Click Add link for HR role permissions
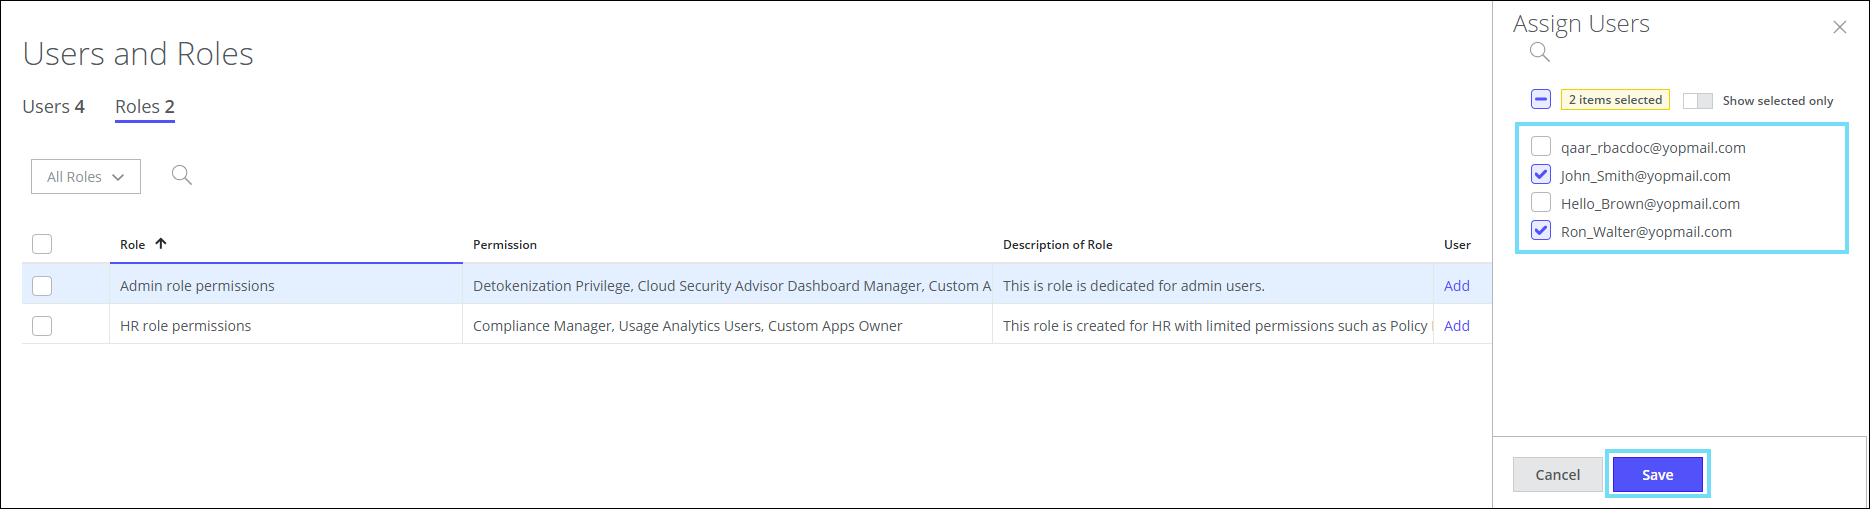This screenshot has height=509, width=1870. pos(1456,326)
